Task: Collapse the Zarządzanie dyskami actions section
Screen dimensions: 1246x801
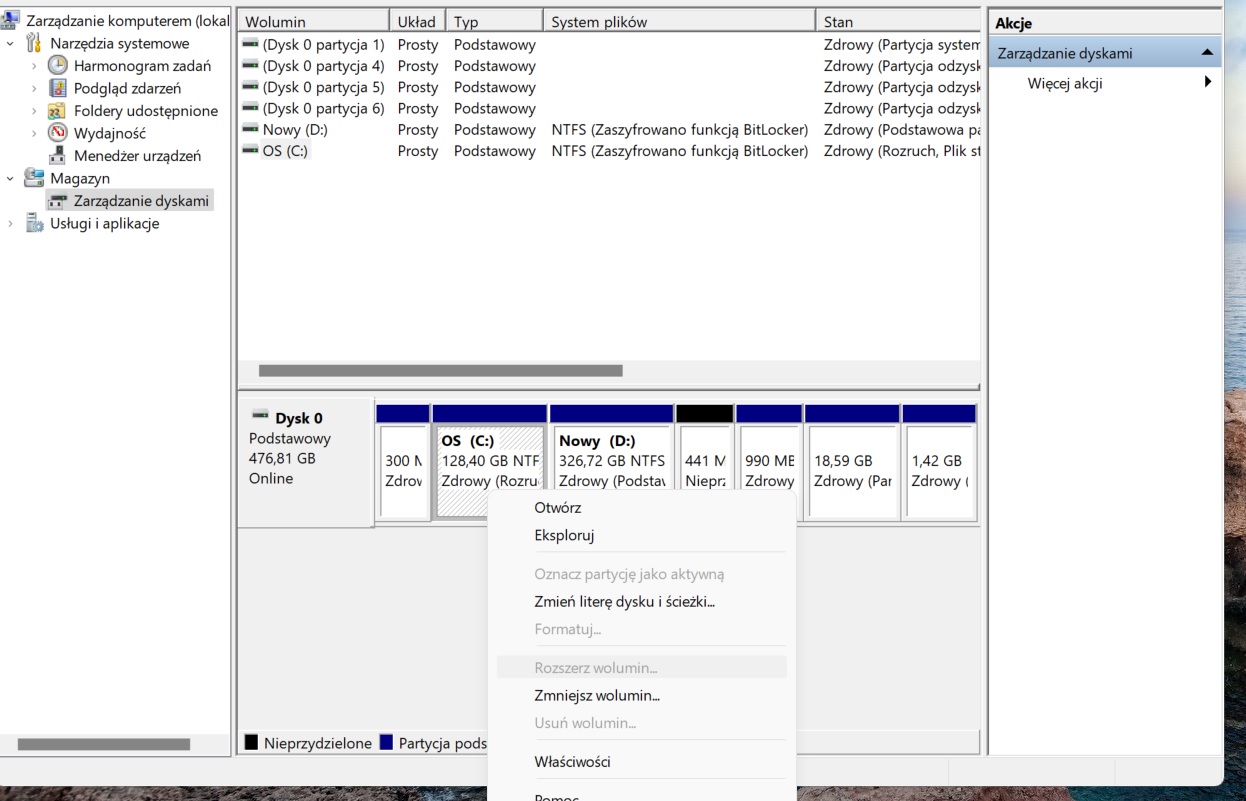Action: pyautogui.click(x=1207, y=53)
